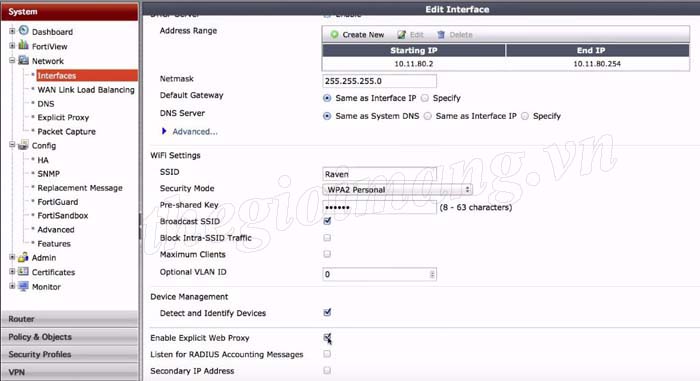This screenshot has width=700, height=381.
Task: Expand the Admin tree node
Action: pyautogui.click(x=12, y=257)
